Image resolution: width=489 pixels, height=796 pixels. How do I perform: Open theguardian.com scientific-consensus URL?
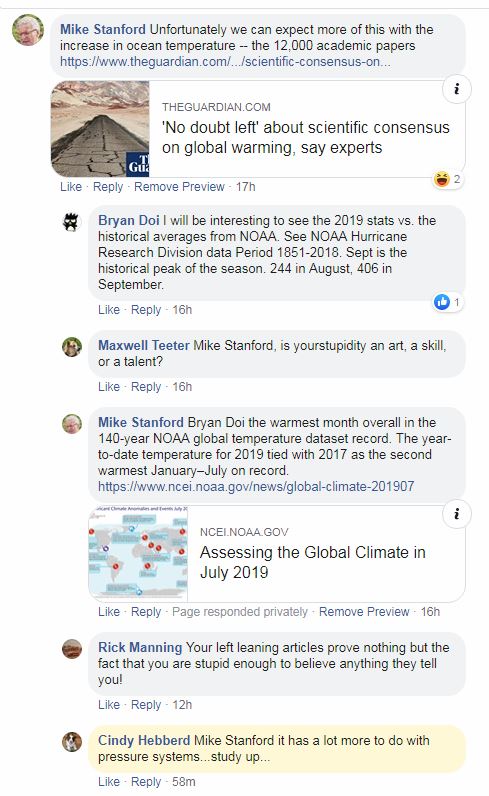coord(225,62)
